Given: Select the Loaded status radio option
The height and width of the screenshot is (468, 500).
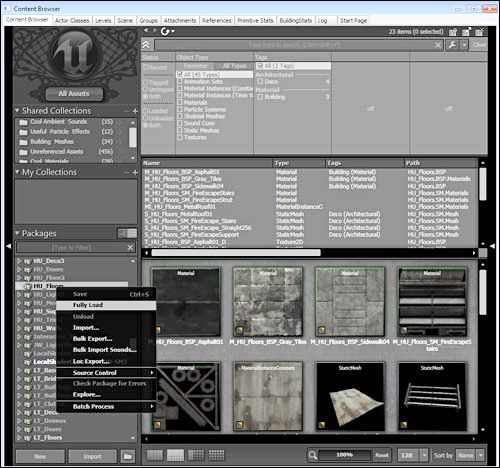Looking at the screenshot, I should [145, 111].
